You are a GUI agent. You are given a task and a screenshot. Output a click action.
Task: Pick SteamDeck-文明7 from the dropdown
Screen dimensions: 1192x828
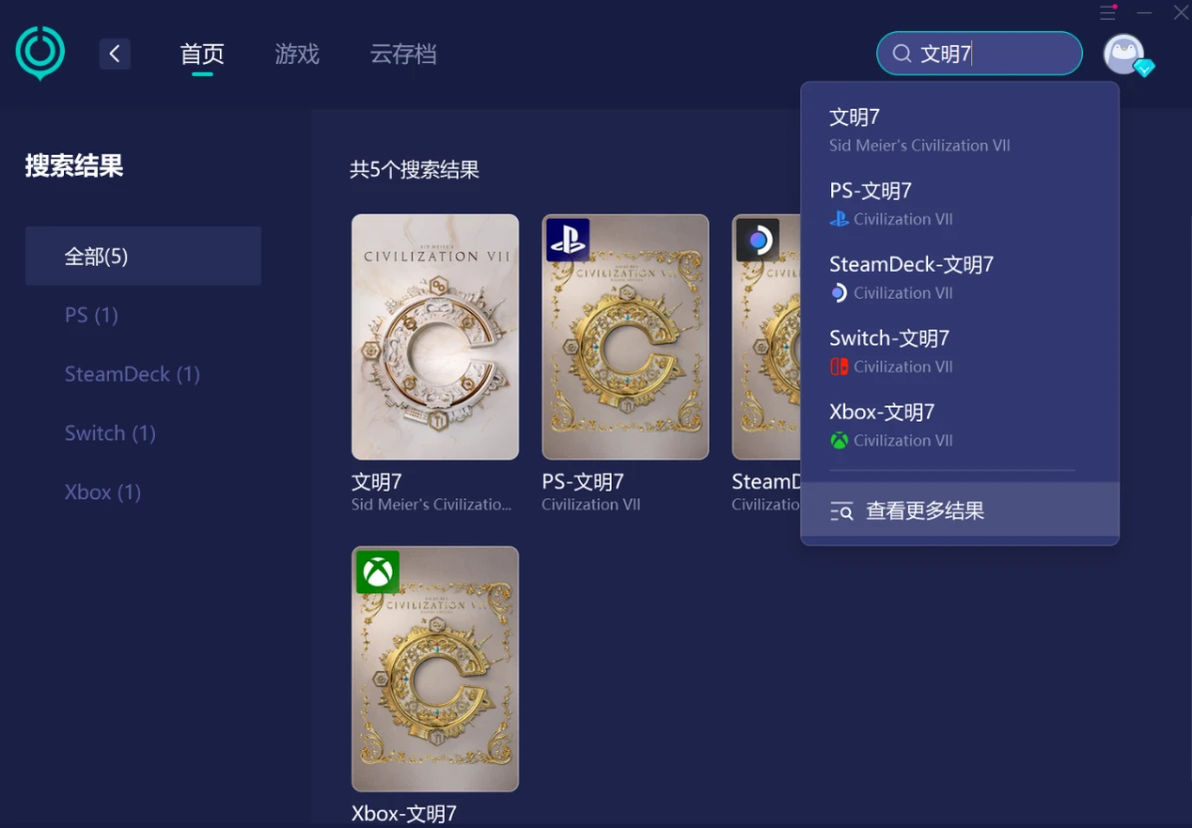click(x=959, y=278)
